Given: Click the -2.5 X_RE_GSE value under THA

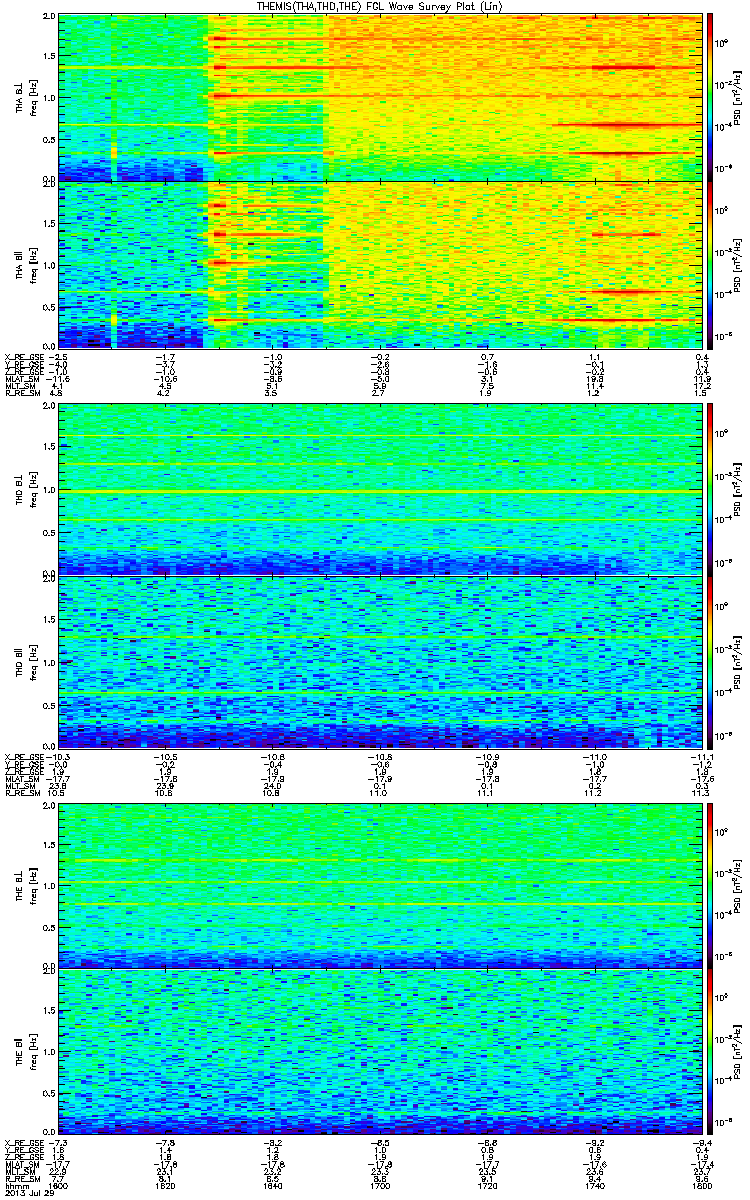Looking at the screenshot, I should click(x=60, y=356).
